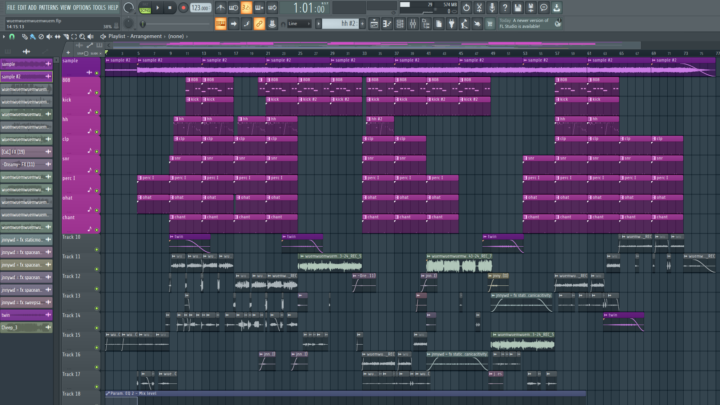Open the OPTIONS menu
Image resolution: width=720 pixels, height=405 pixels.
click(x=82, y=7)
